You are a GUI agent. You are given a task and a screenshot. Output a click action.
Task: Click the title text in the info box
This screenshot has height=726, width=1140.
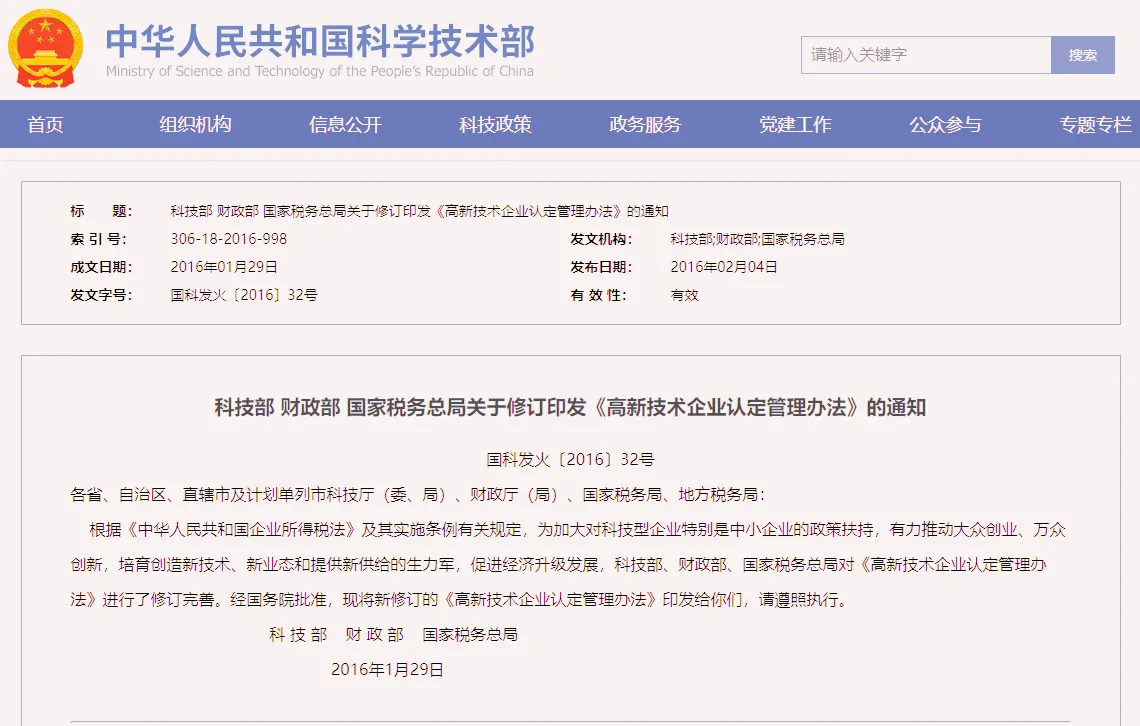pyautogui.click(x=420, y=211)
